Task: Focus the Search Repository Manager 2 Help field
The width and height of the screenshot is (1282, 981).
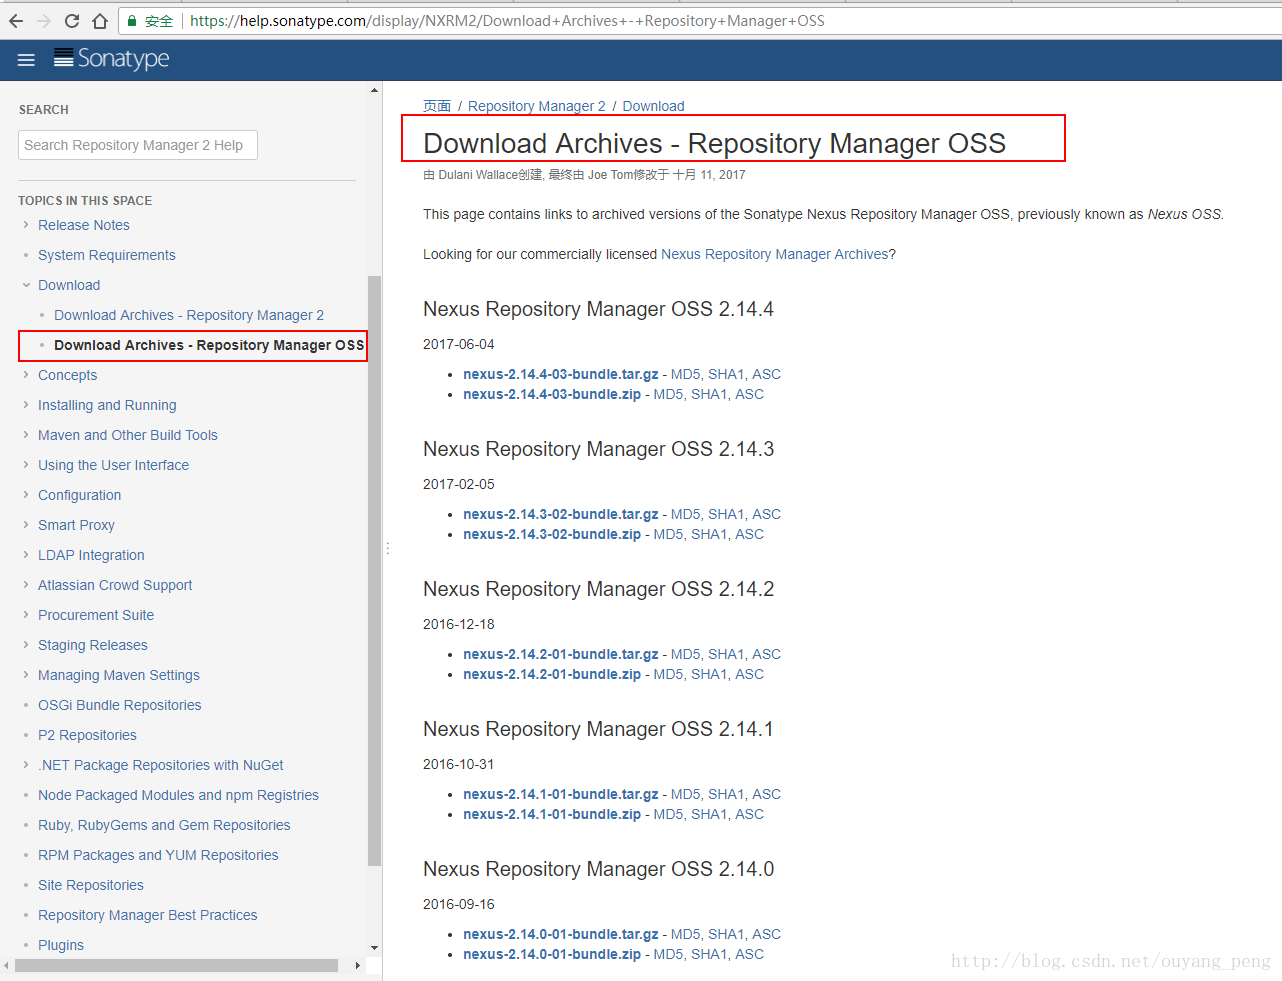Action: click(138, 145)
